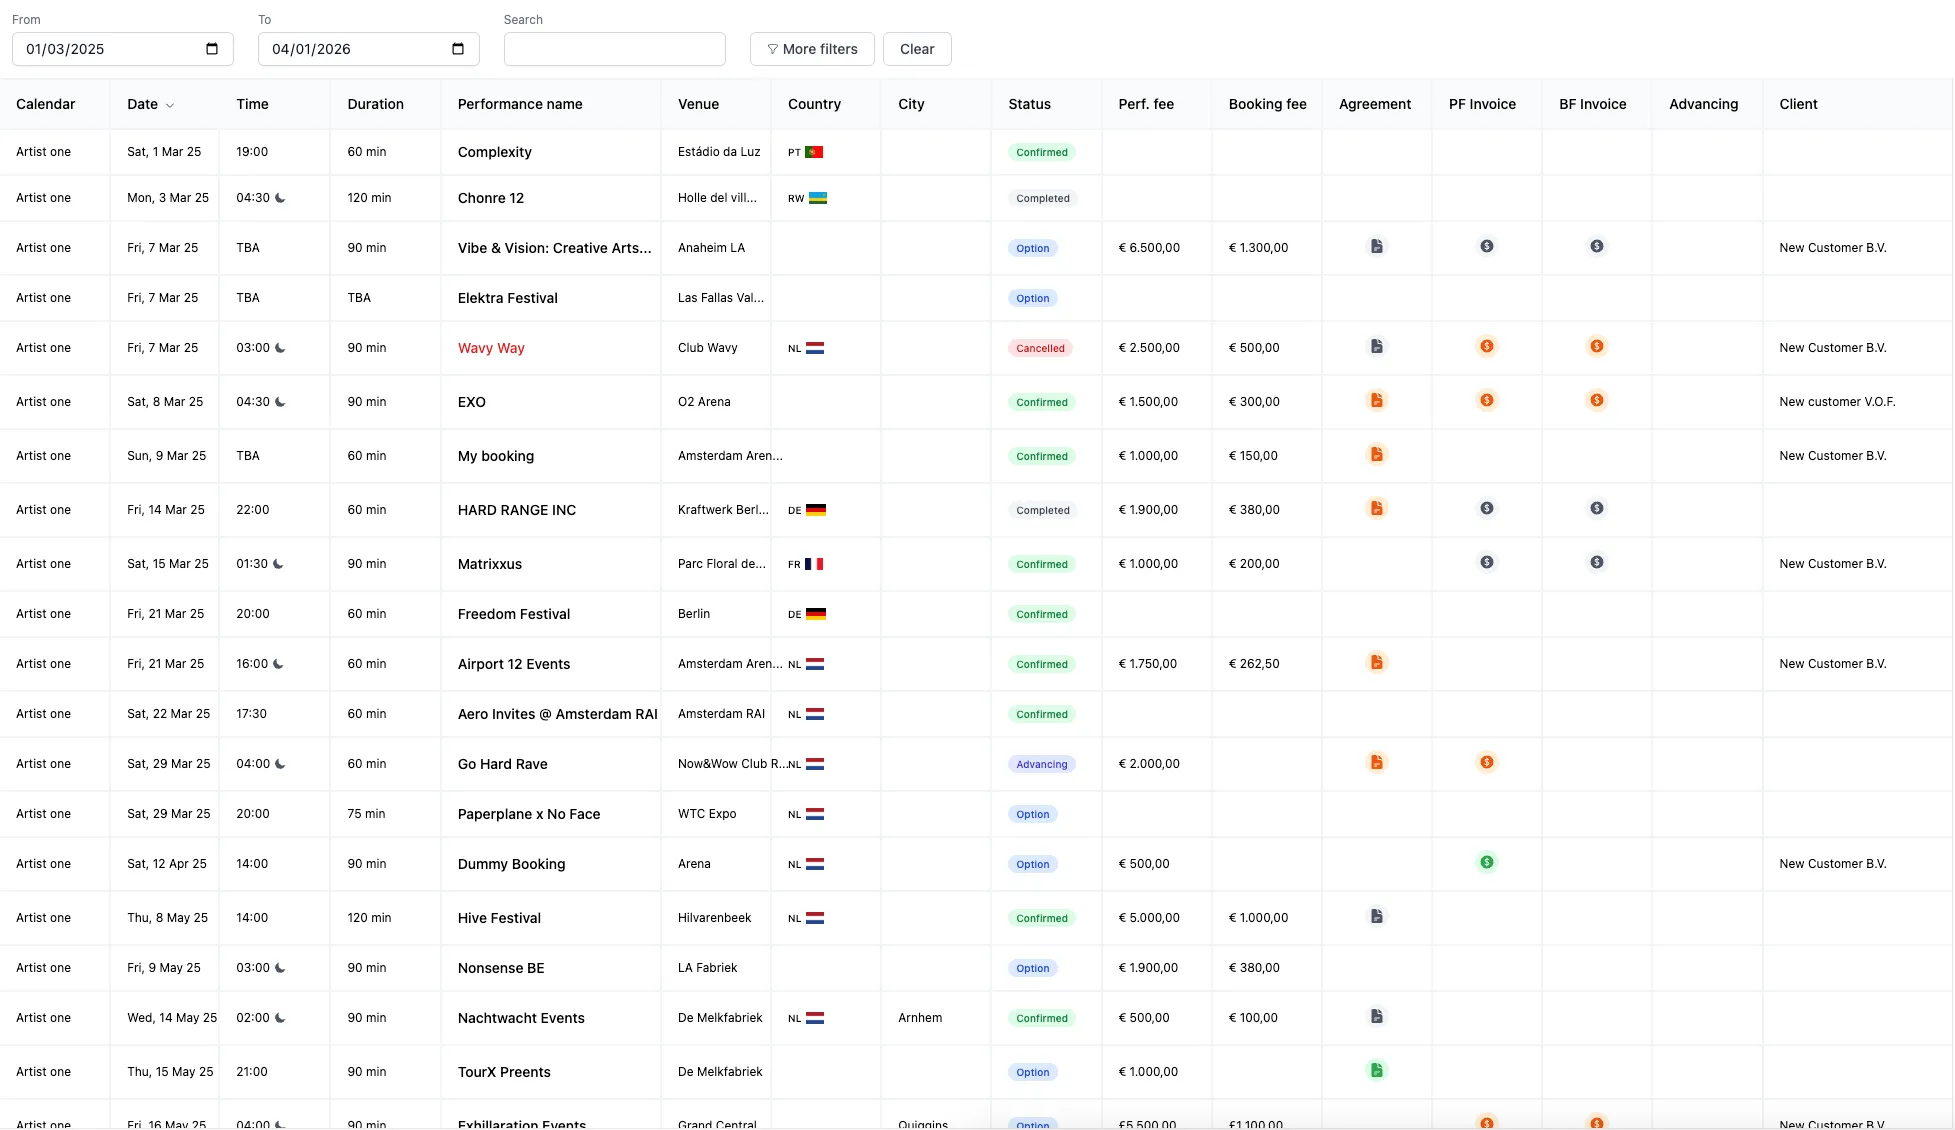
Task: Open the orange agreement icon for Airport 12 Events
Action: pos(1377,662)
